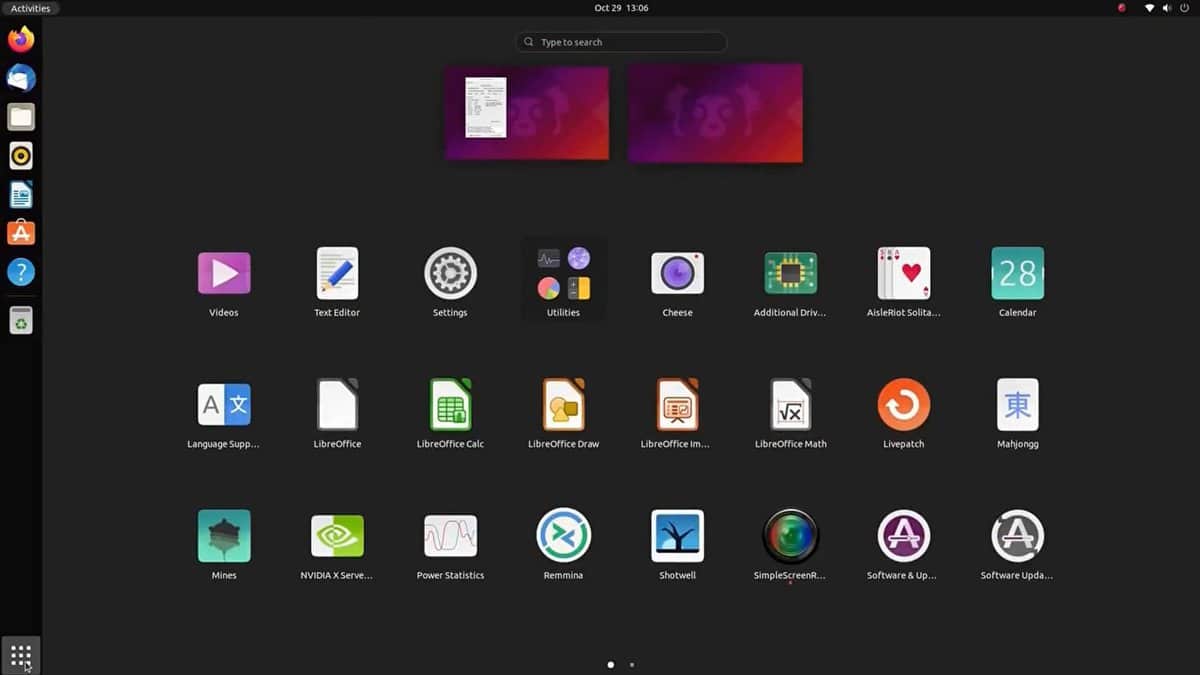Launch Livepatch
The height and width of the screenshot is (675, 1200).
coord(904,404)
